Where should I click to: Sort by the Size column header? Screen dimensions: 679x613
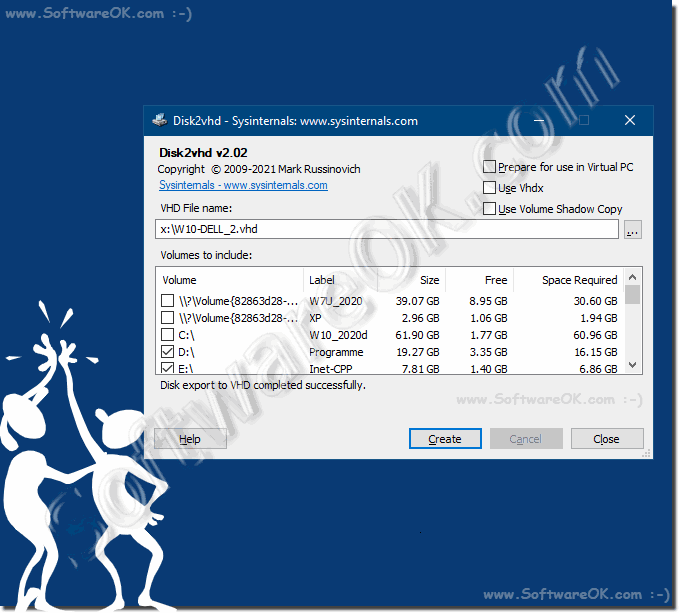tap(411, 280)
